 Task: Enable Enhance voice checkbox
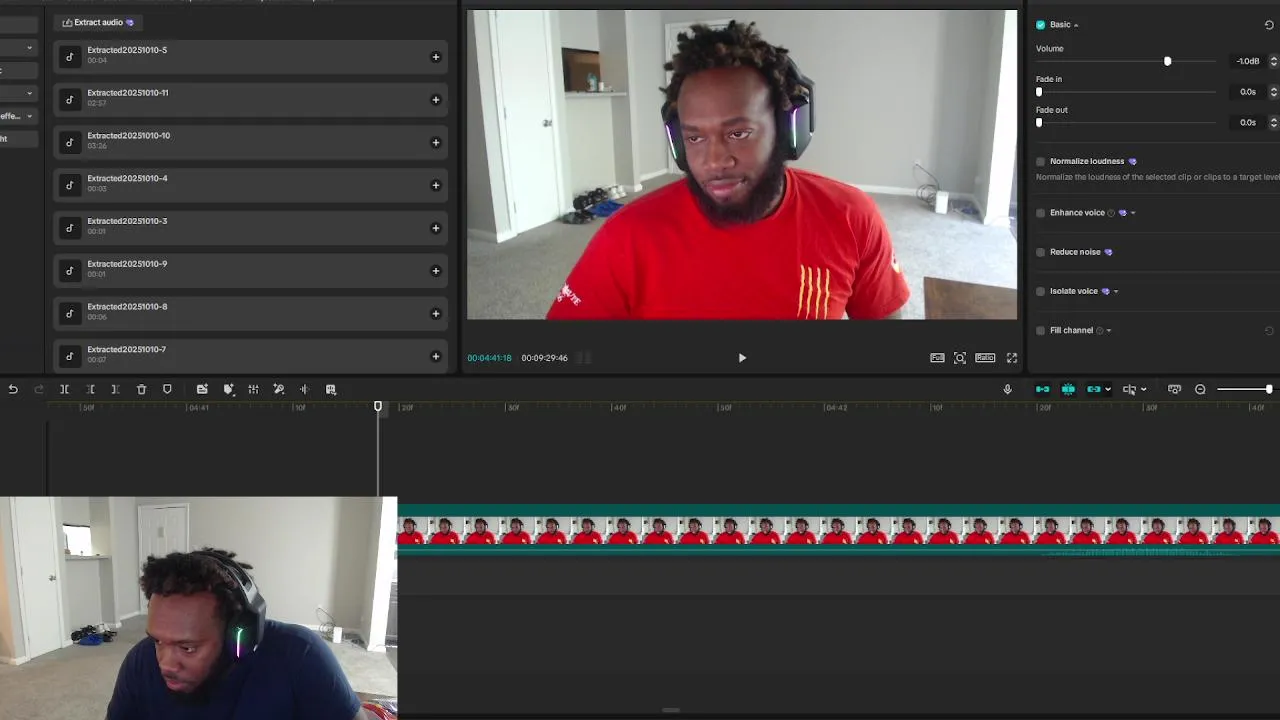click(1040, 213)
